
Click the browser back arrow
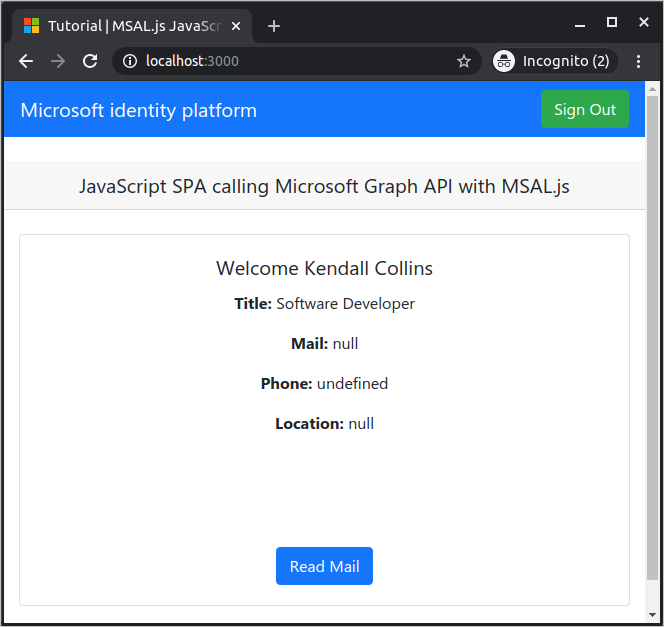(26, 61)
